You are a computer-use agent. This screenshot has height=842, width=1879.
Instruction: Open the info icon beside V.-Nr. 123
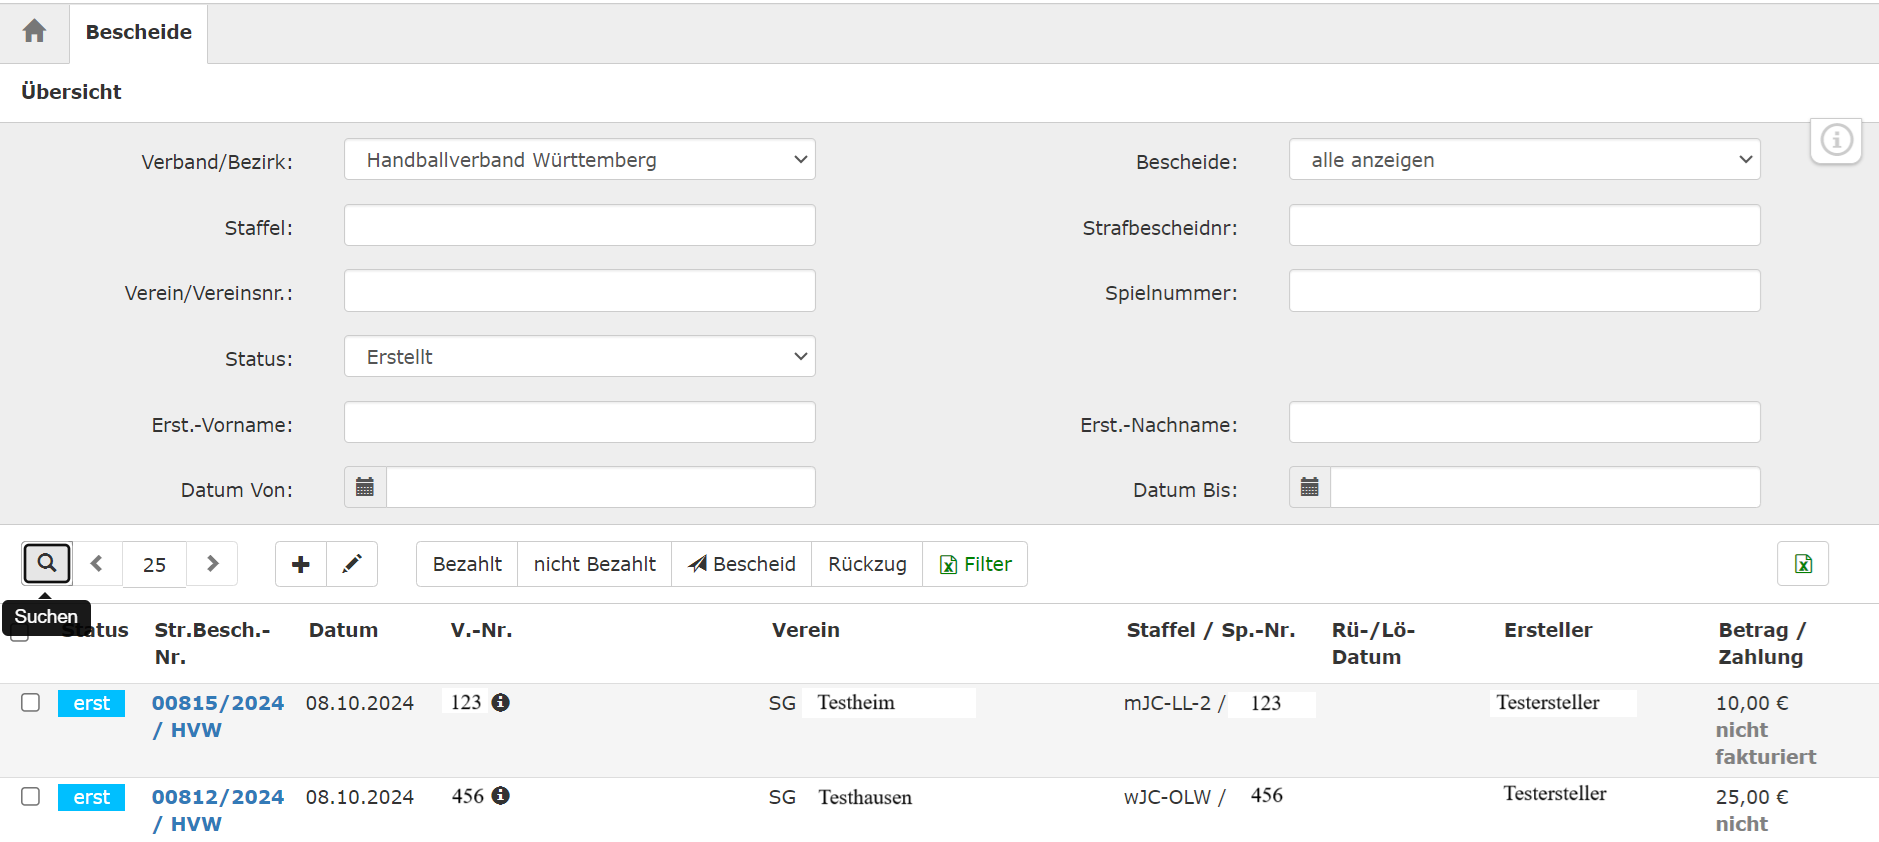coord(501,703)
